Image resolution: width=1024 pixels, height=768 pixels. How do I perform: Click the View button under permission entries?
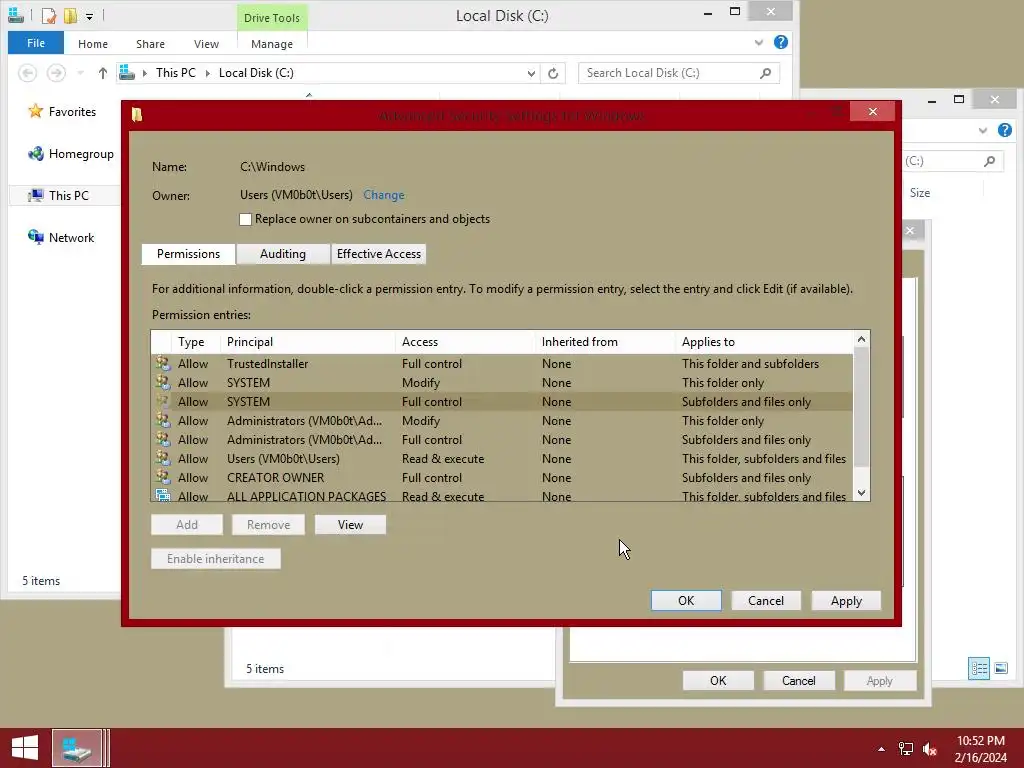pyautogui.click(x=350, y=524)
